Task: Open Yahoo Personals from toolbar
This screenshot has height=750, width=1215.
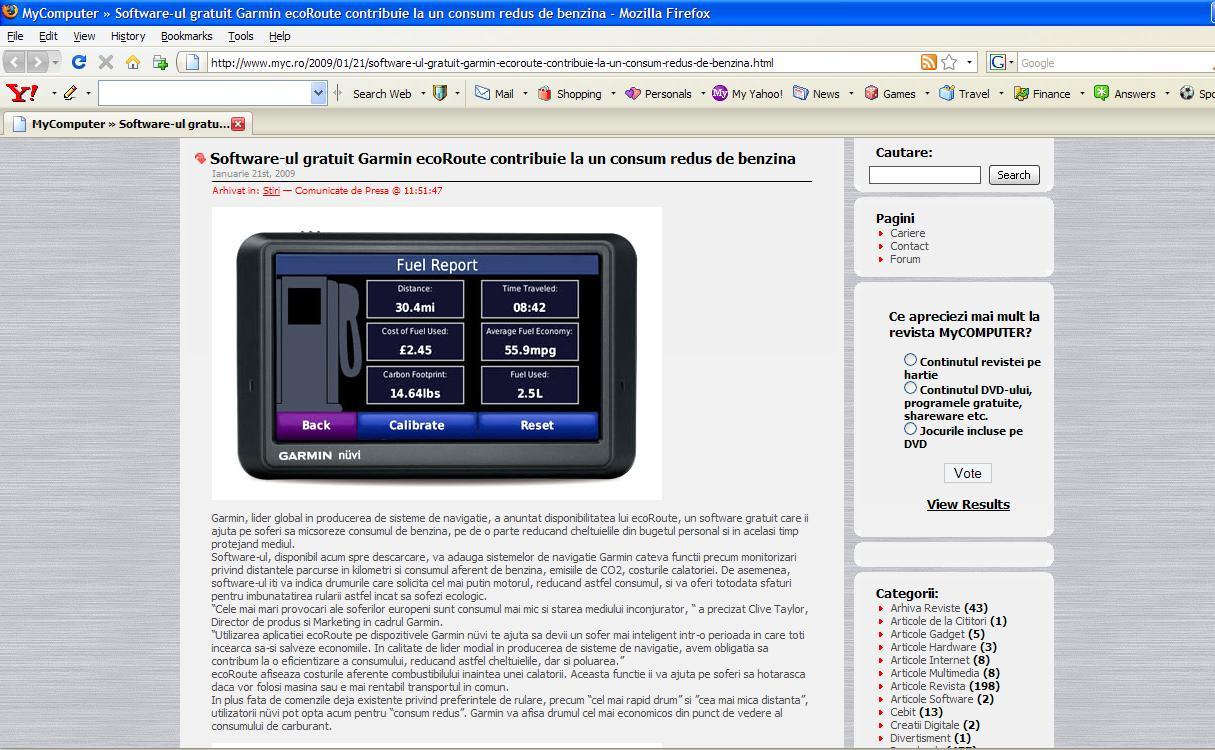Action: pos(658,93)
